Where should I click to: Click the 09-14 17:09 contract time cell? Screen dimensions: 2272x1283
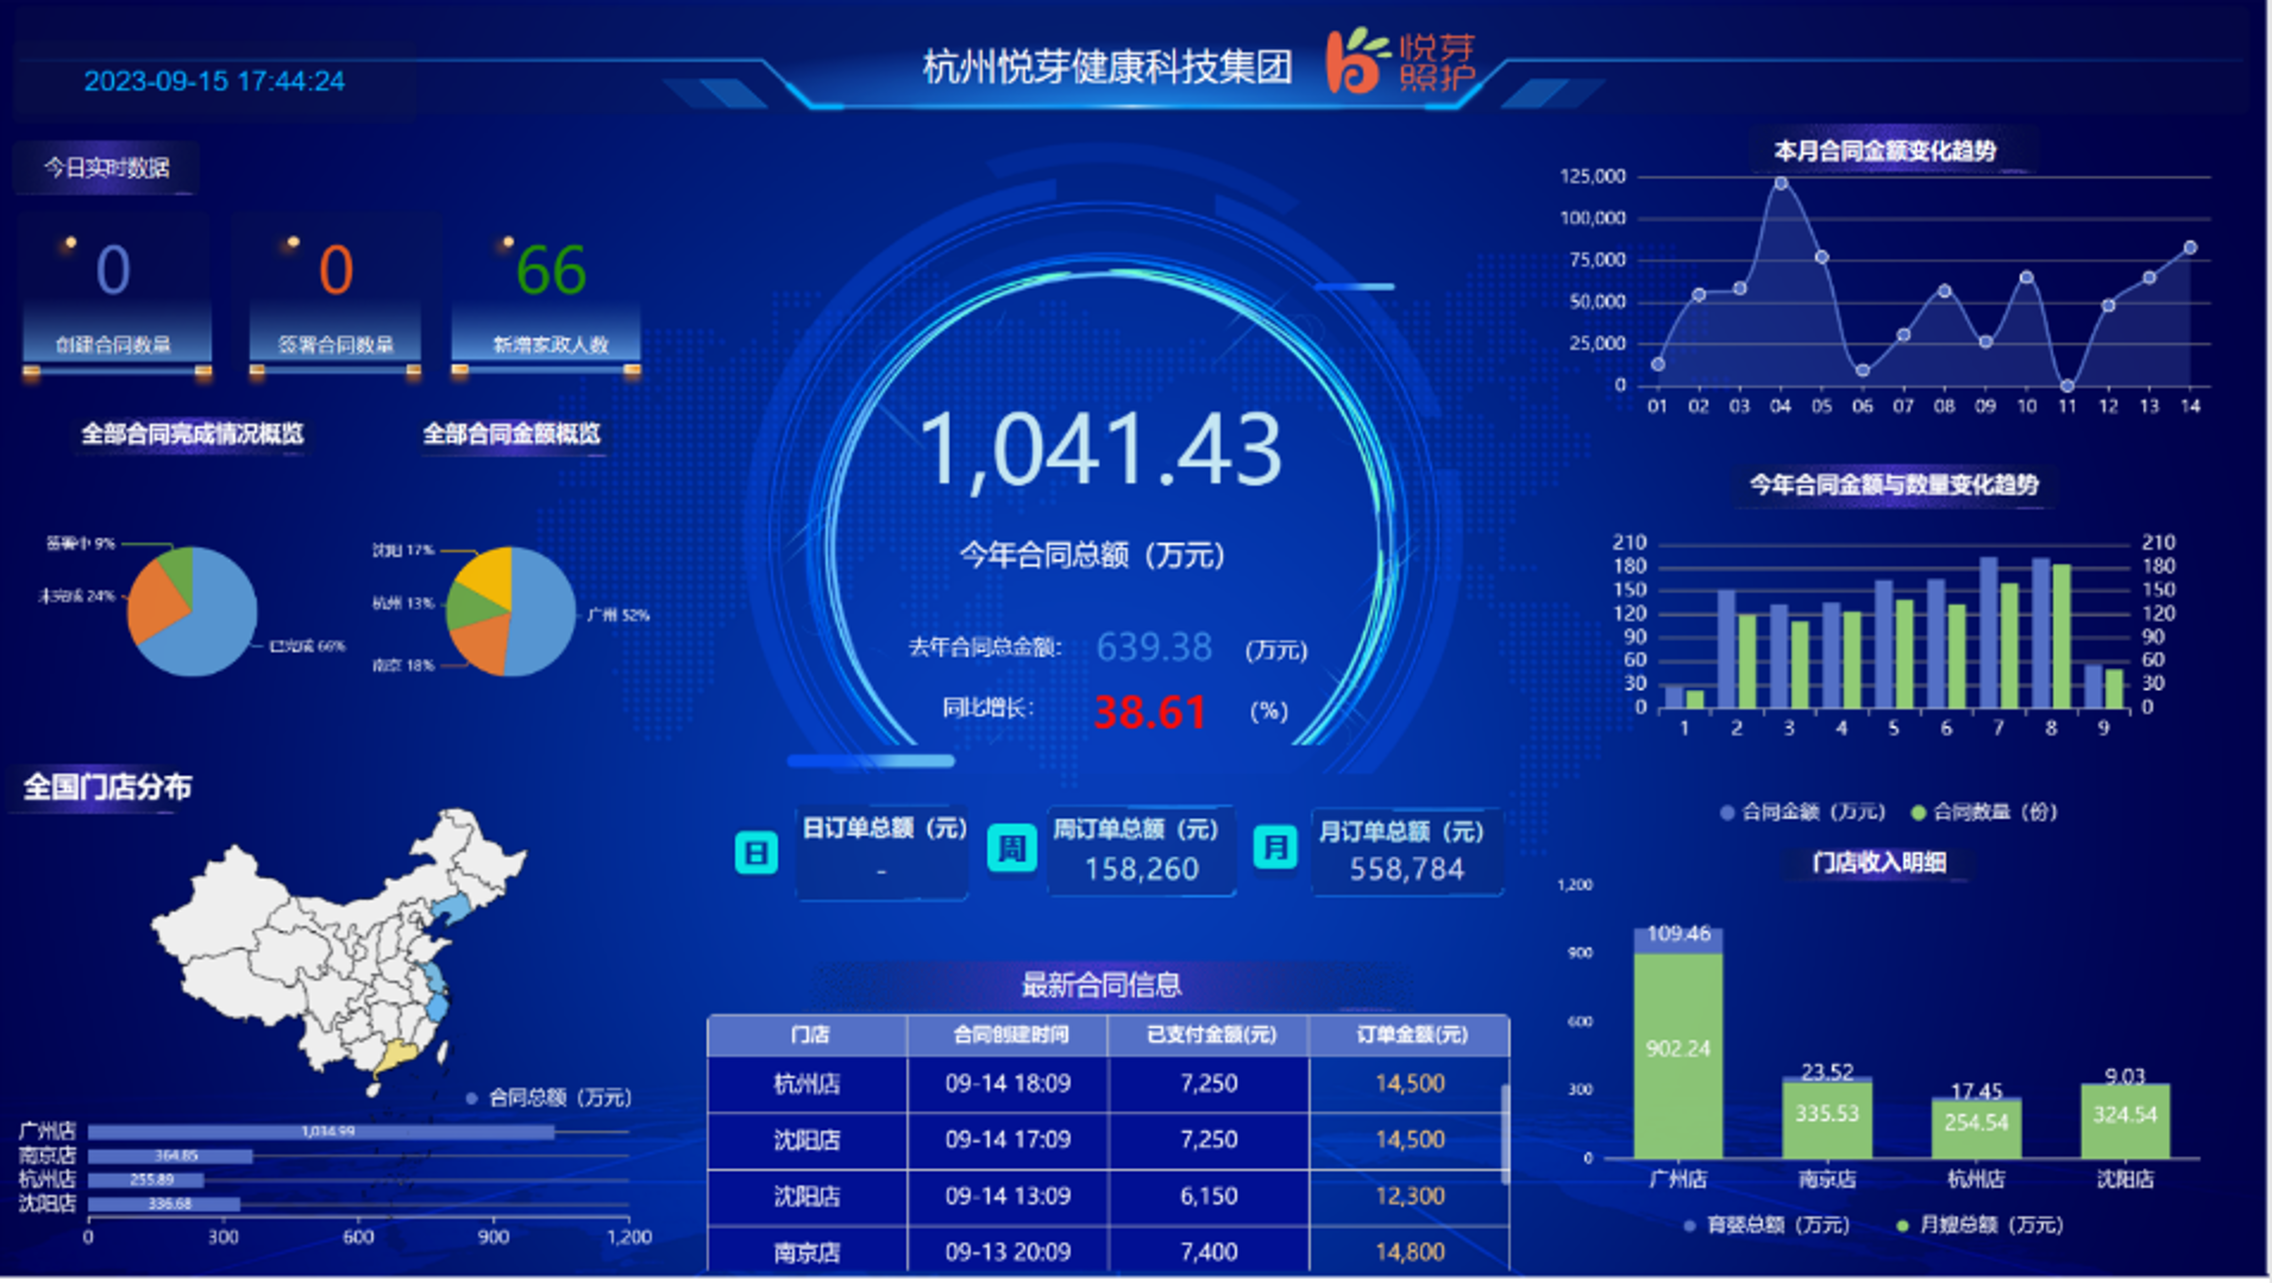pos(1008,1140)
